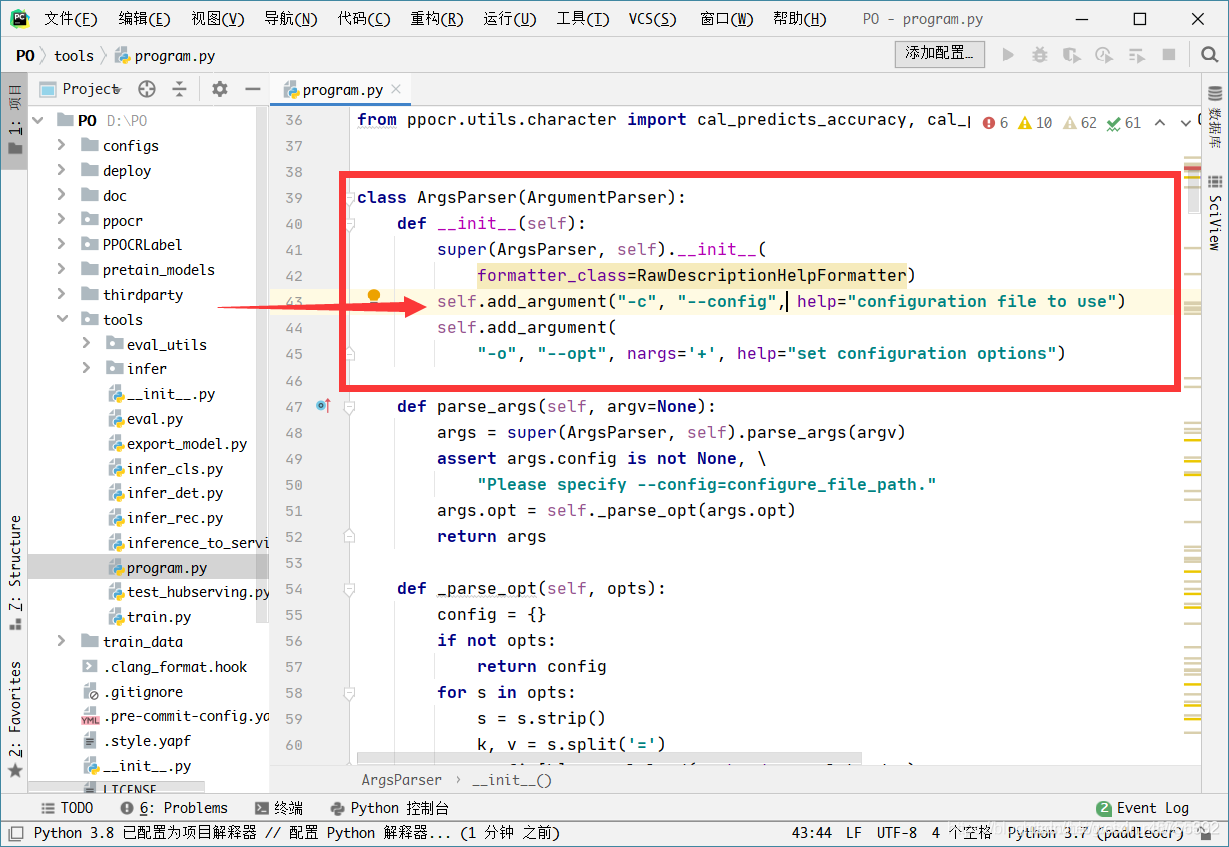Click line number 47 in the gutter
1229x847 pixels.
pyautogui.click(x=293, y=407)
